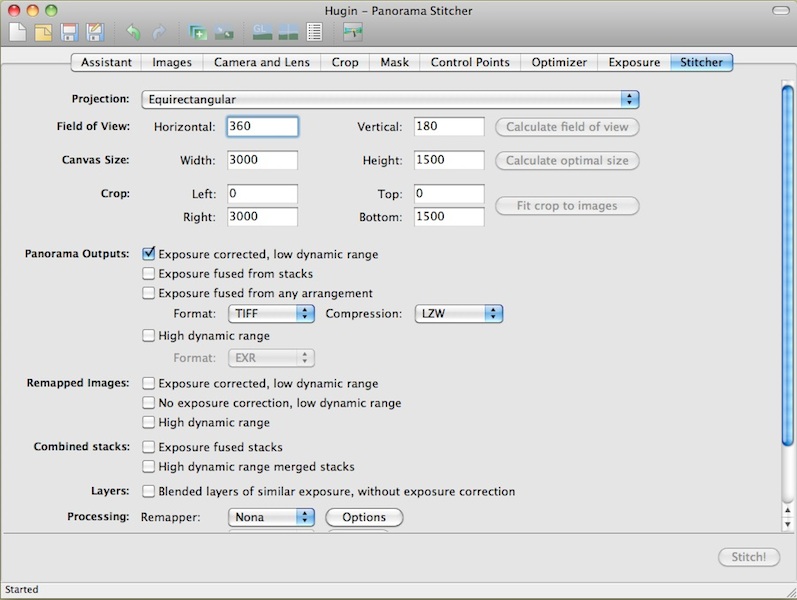Click the Save As toolbar icon
797x600 pixels.
click(x=94, y=32)
